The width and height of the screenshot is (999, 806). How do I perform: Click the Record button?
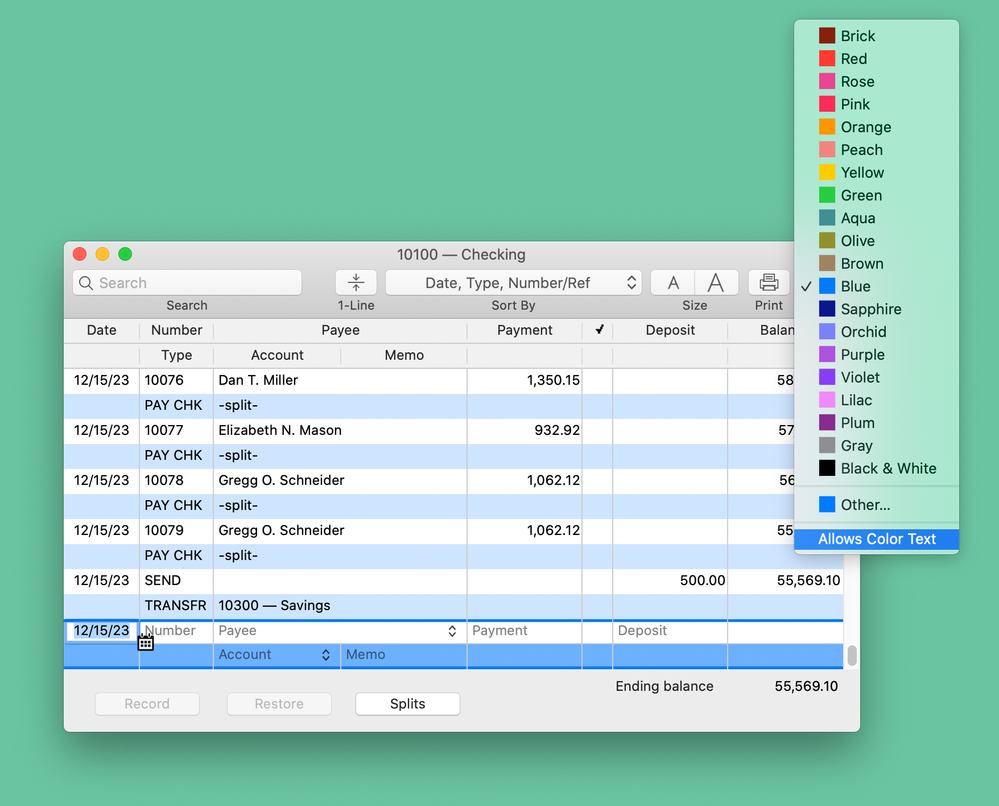pyautogui.click(x=147, y=704)
